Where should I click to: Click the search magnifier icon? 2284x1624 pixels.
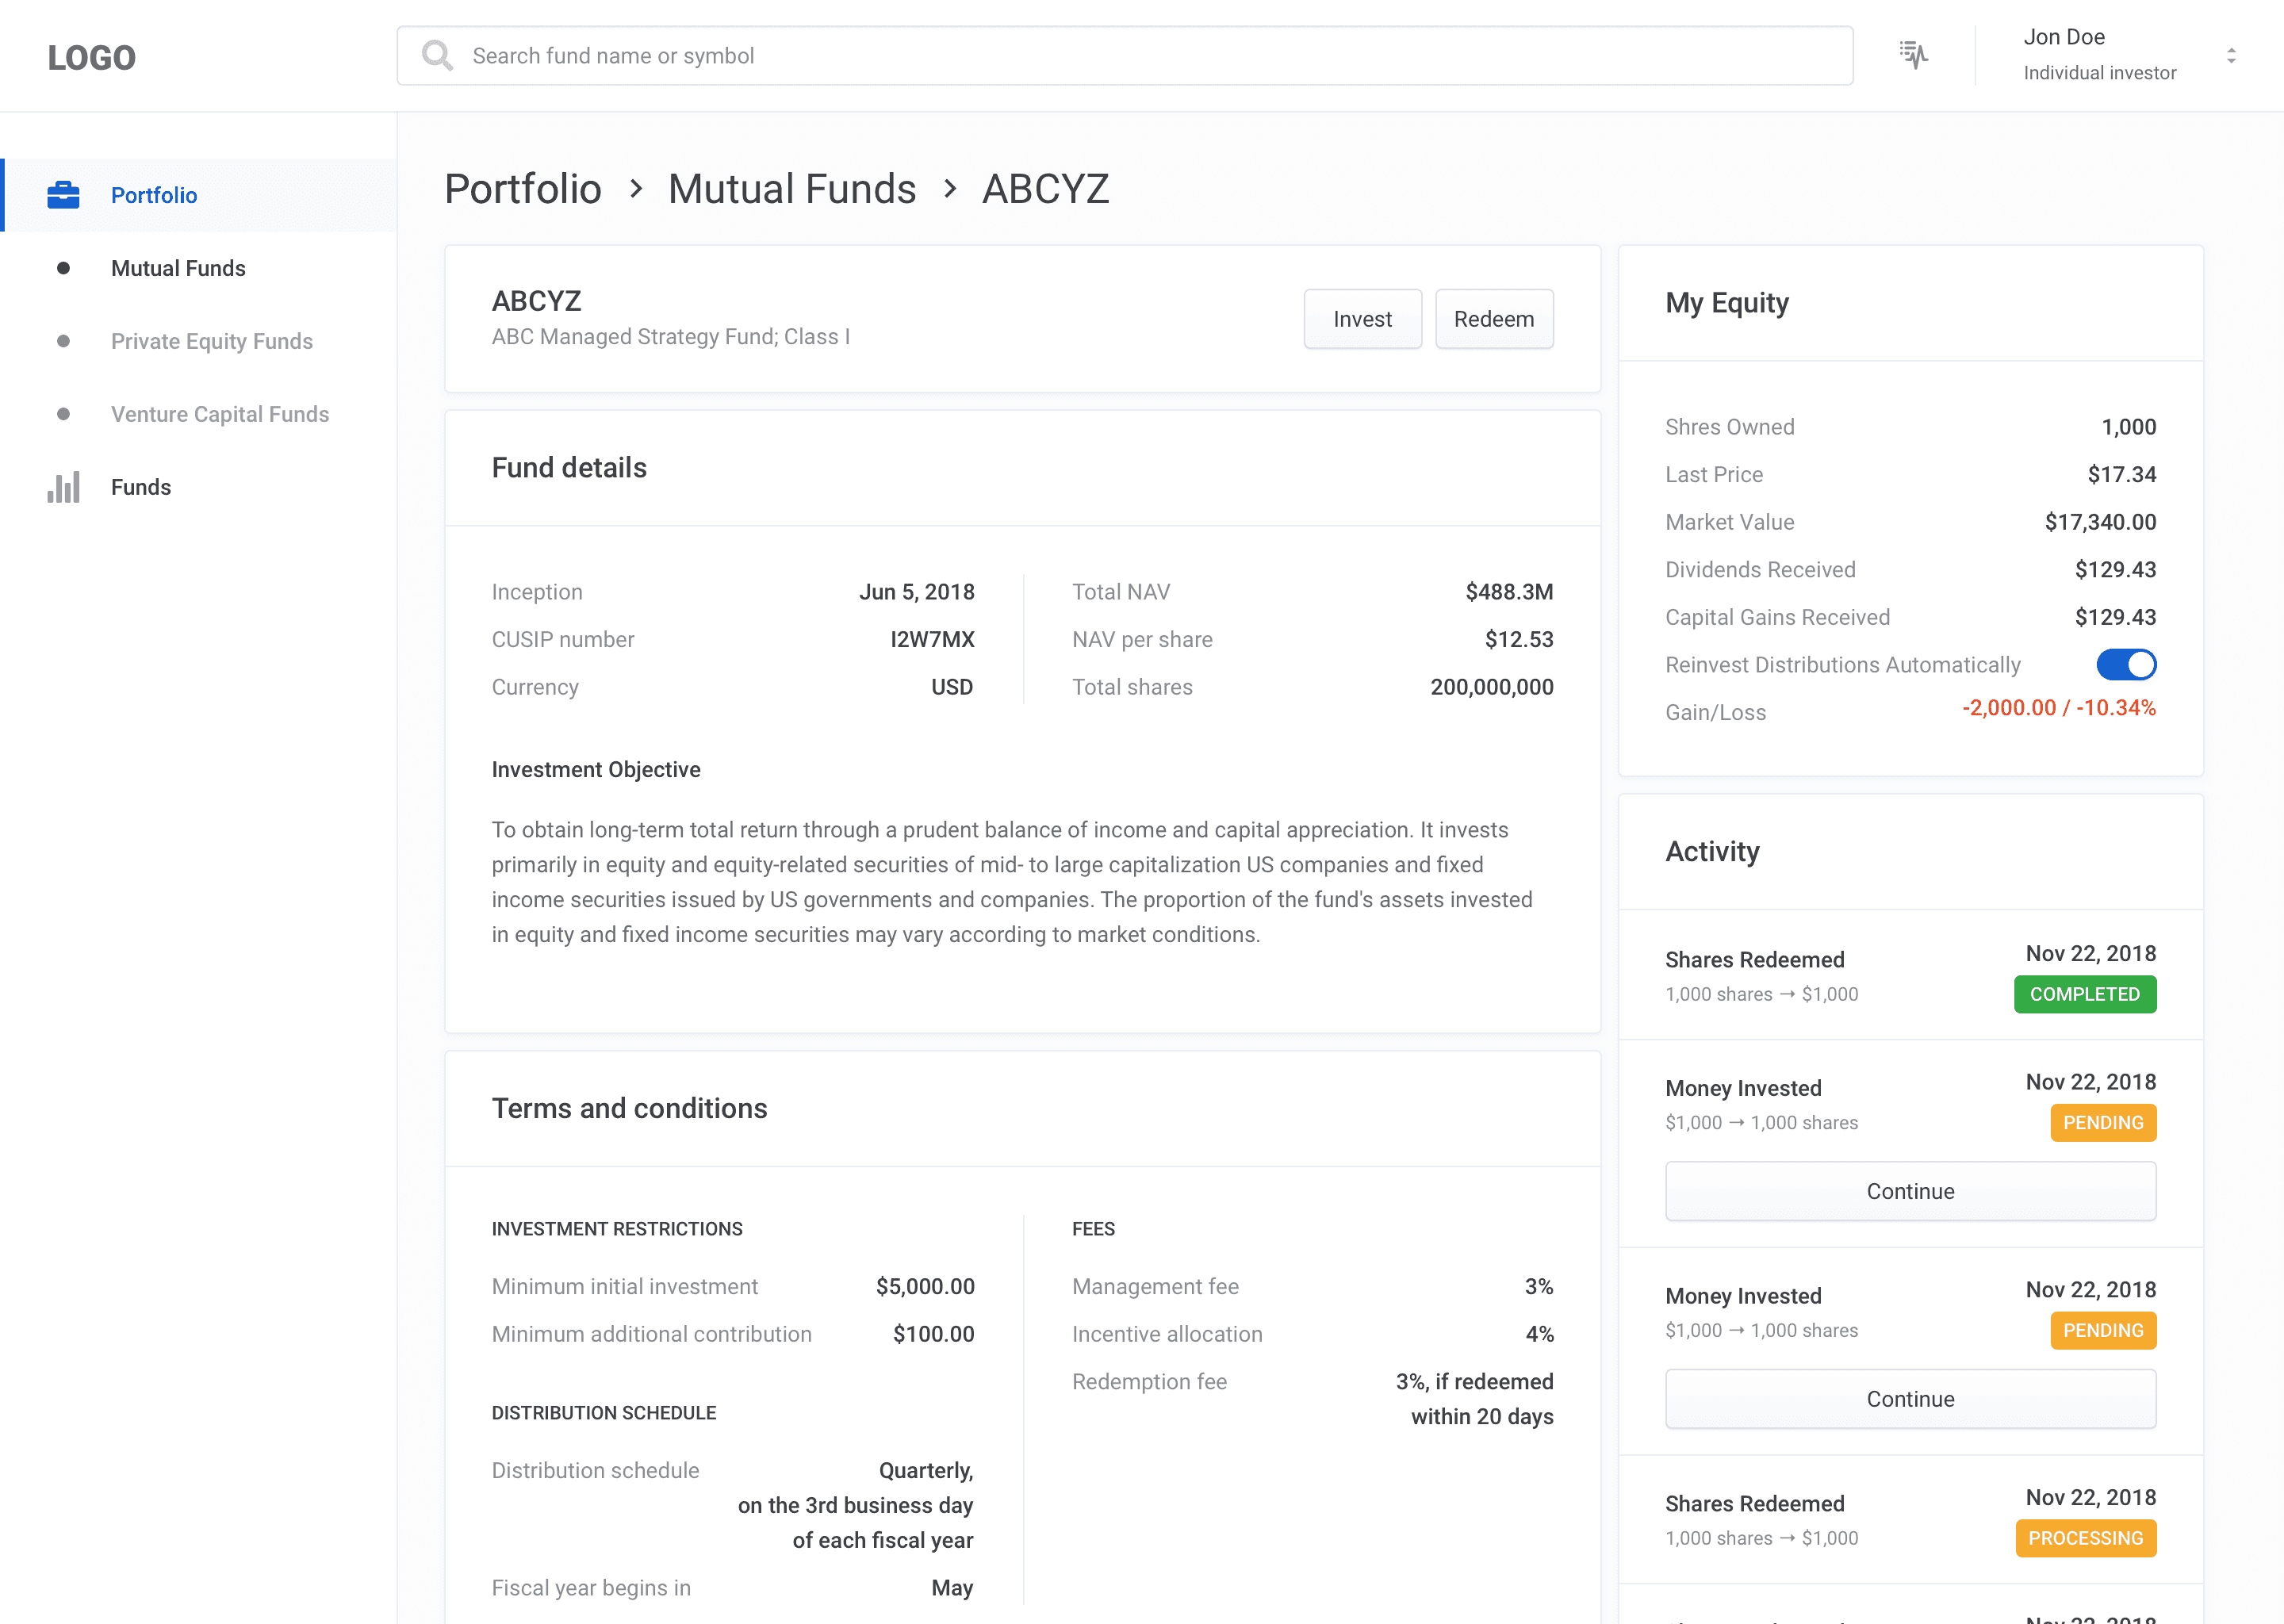pyautogui.click(x=437, y=56)
